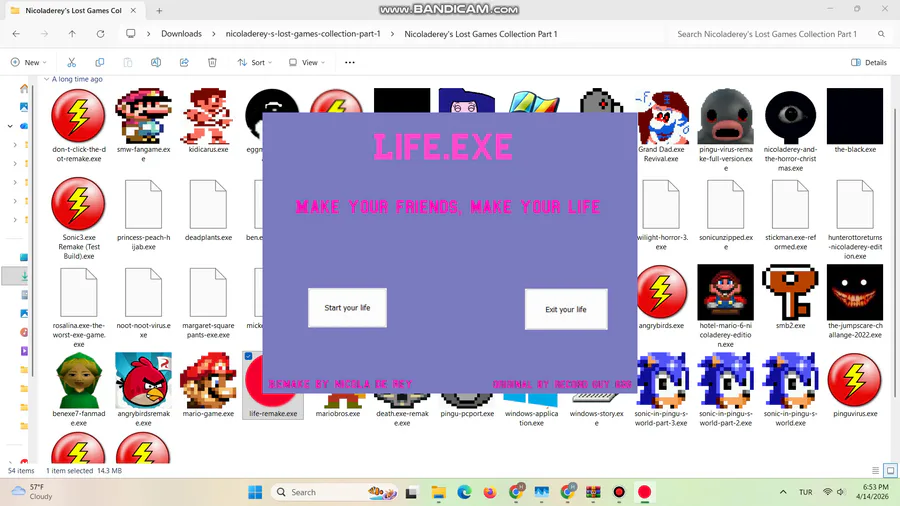Open the See more ellipsis menu
Image resolution: width=900 pixels, height=506 pixels.
click(350, 62)
